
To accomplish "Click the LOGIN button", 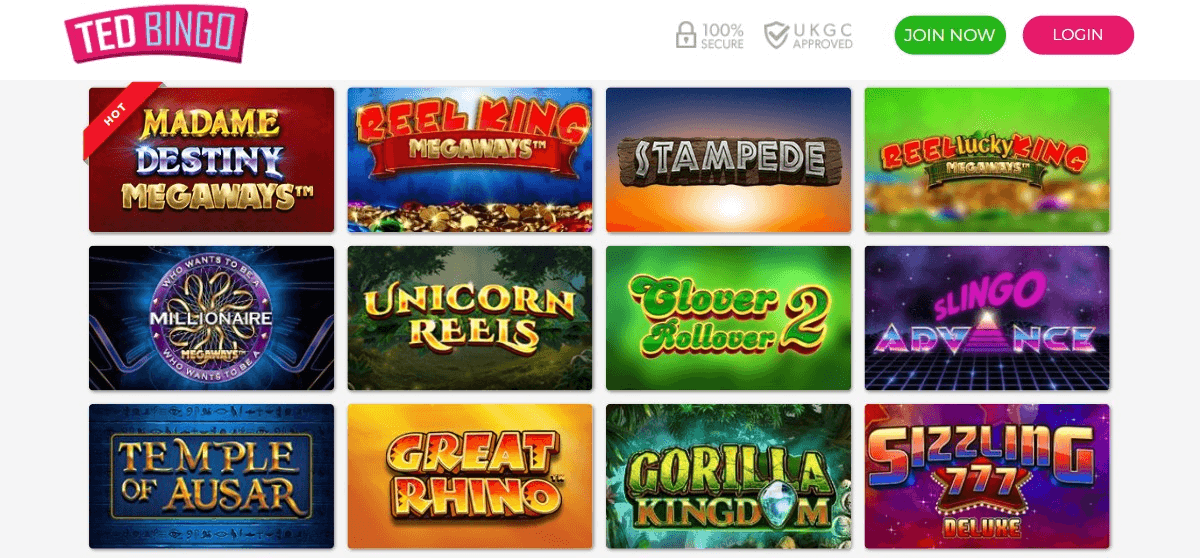I will (1078, 35).
